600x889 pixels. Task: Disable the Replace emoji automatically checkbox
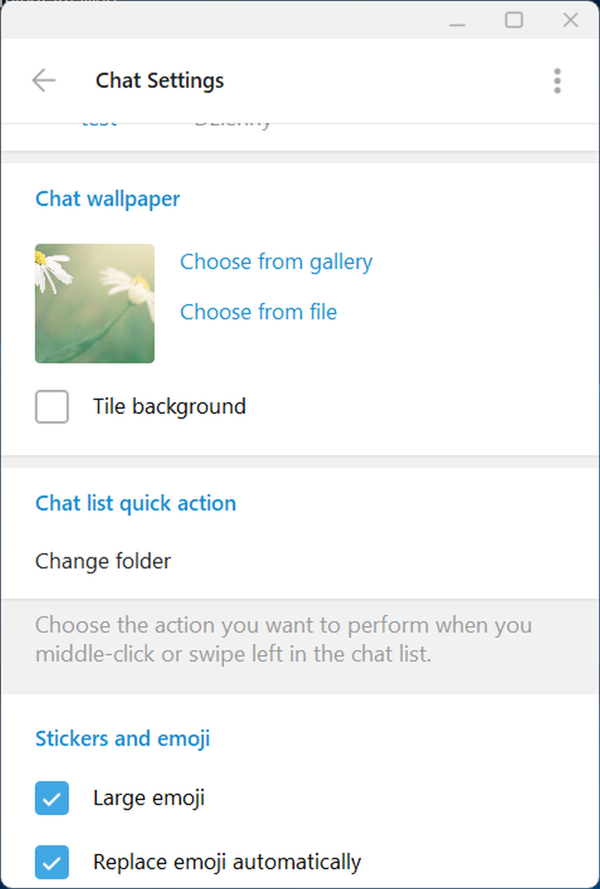pos(52,861)
